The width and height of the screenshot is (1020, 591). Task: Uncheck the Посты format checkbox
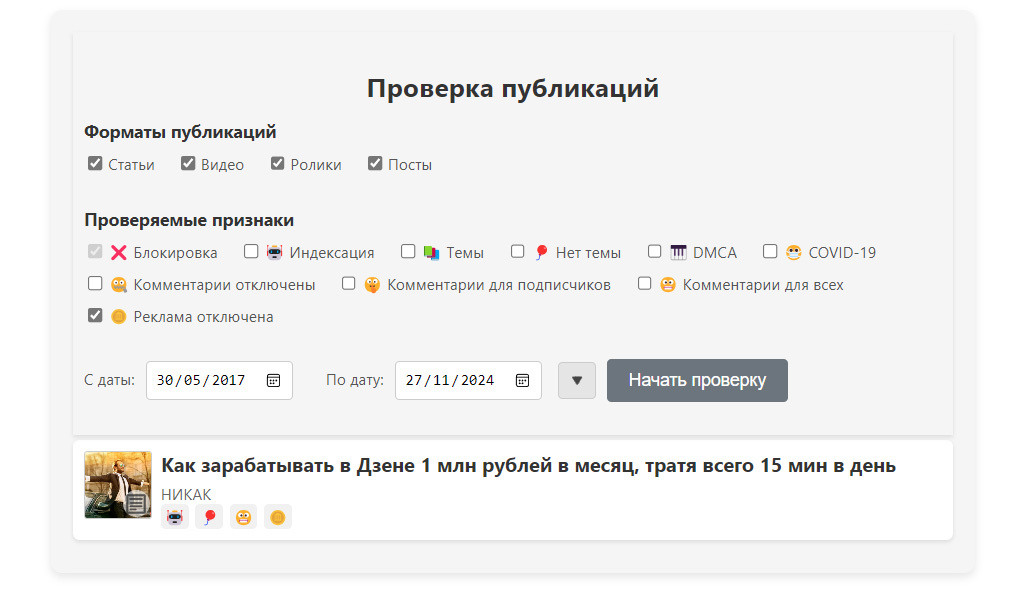tap(375, 162)
